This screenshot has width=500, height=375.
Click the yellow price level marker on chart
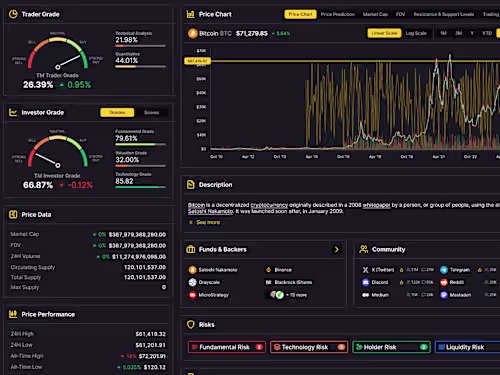click(x=197, y=61)
